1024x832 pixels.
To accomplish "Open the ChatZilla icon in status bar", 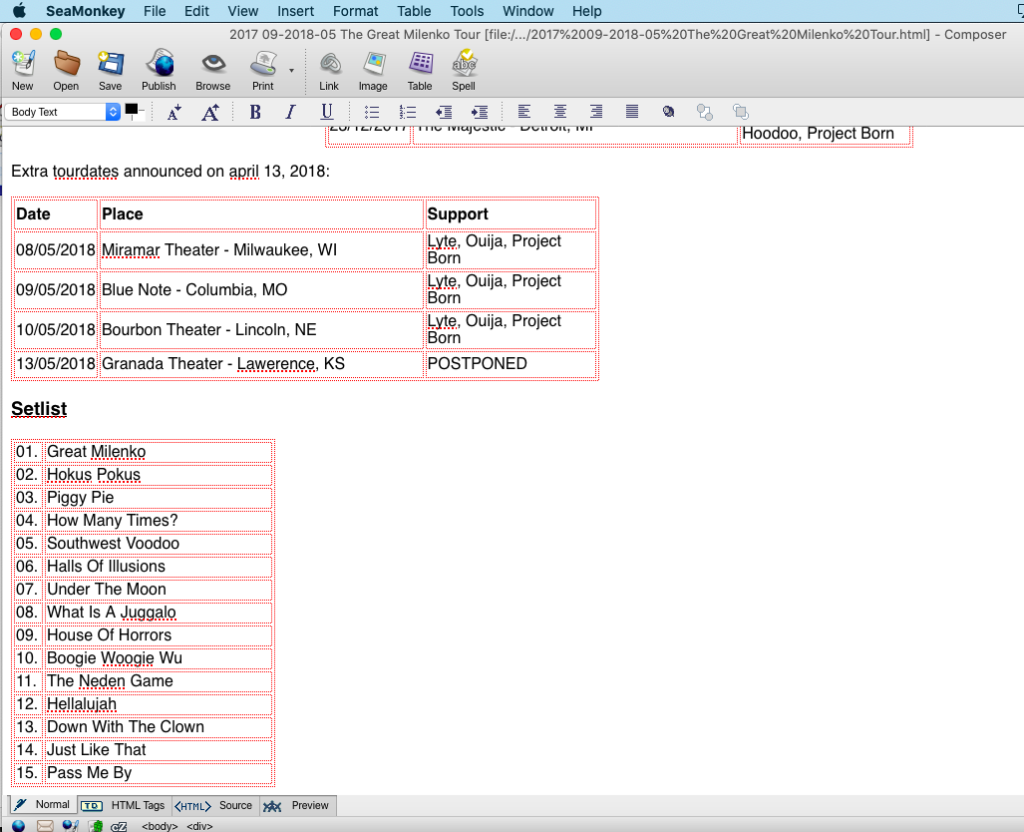I will tap(119, 826).
